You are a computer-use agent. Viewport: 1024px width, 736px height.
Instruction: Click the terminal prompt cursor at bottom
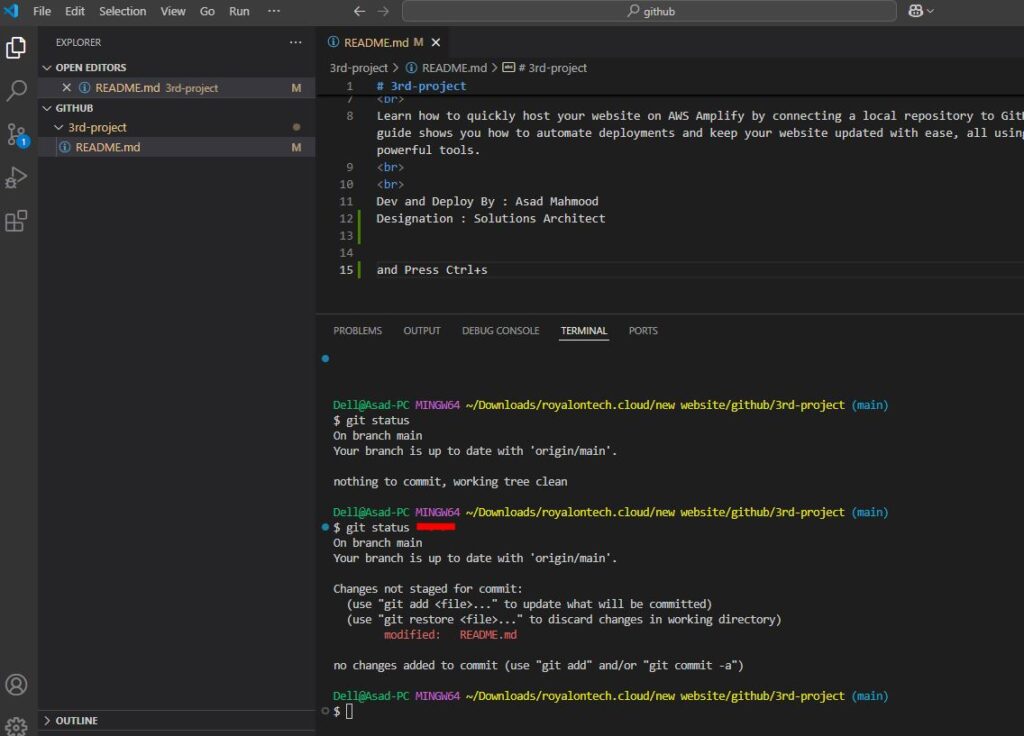click(x=349, y=711)
